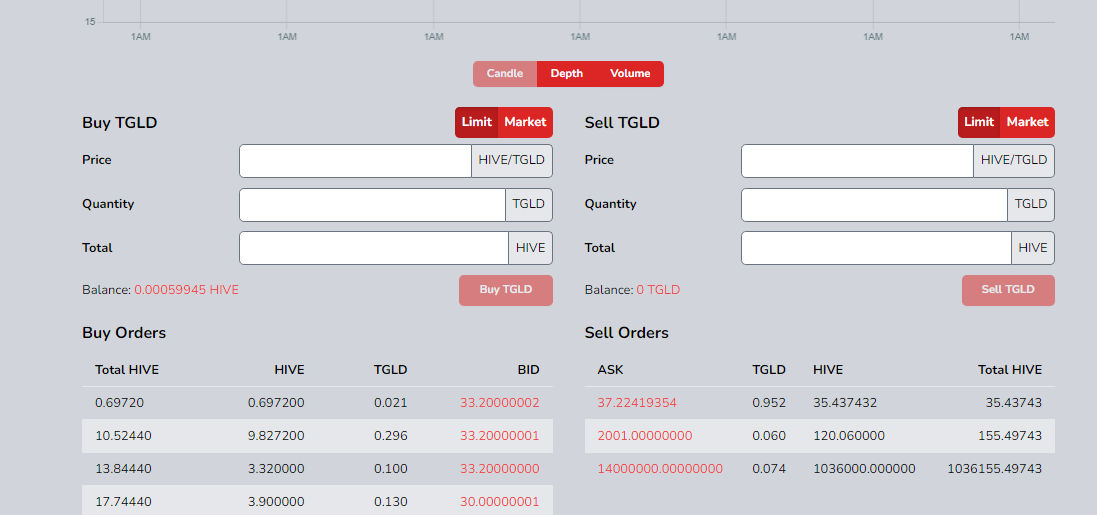
Task: Switch chart to Candle view
Action: click(x=505, y=74)
